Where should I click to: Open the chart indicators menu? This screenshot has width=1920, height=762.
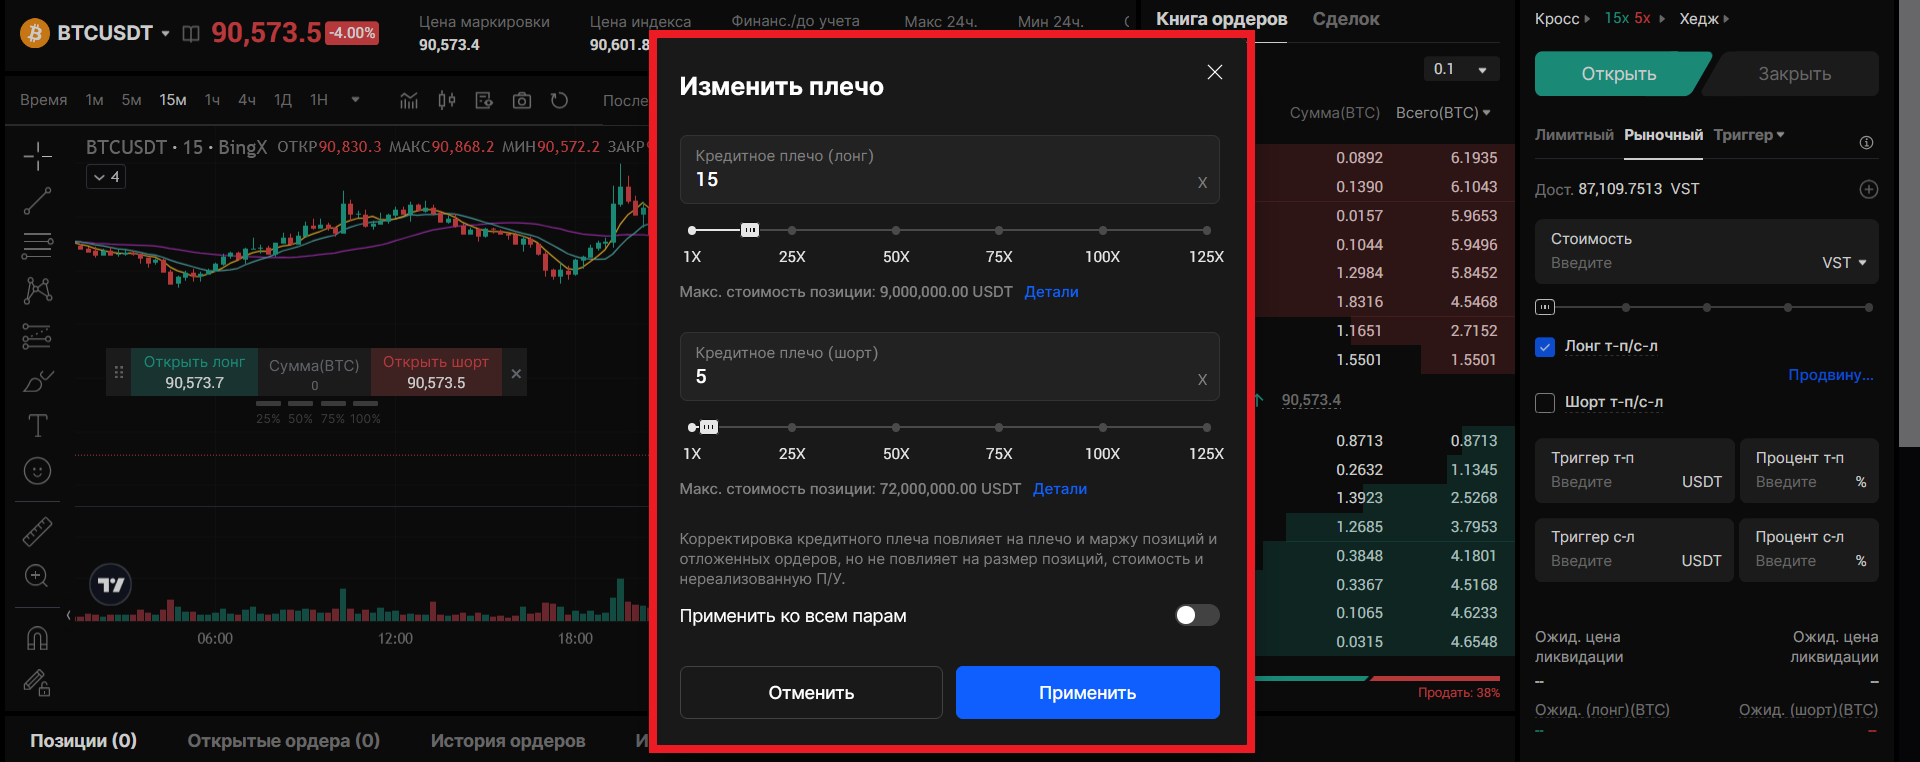coord(409,100)
